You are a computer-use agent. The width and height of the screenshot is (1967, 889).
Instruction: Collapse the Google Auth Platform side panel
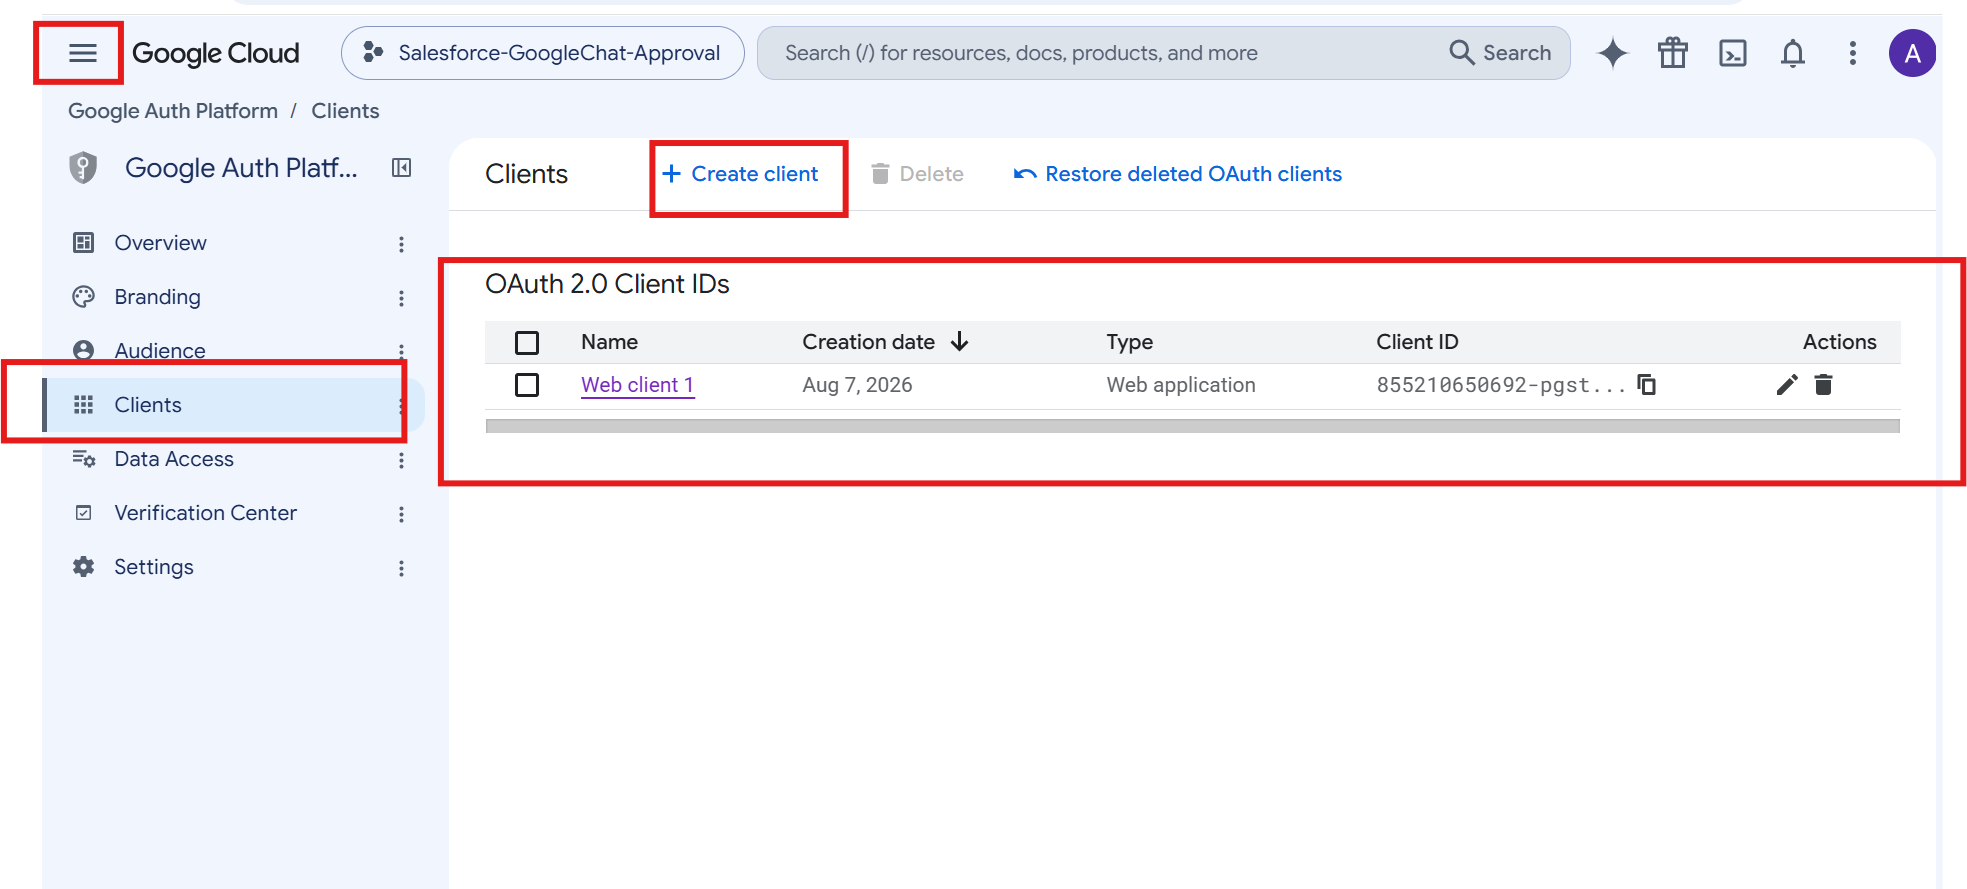(x=401, y=168)
